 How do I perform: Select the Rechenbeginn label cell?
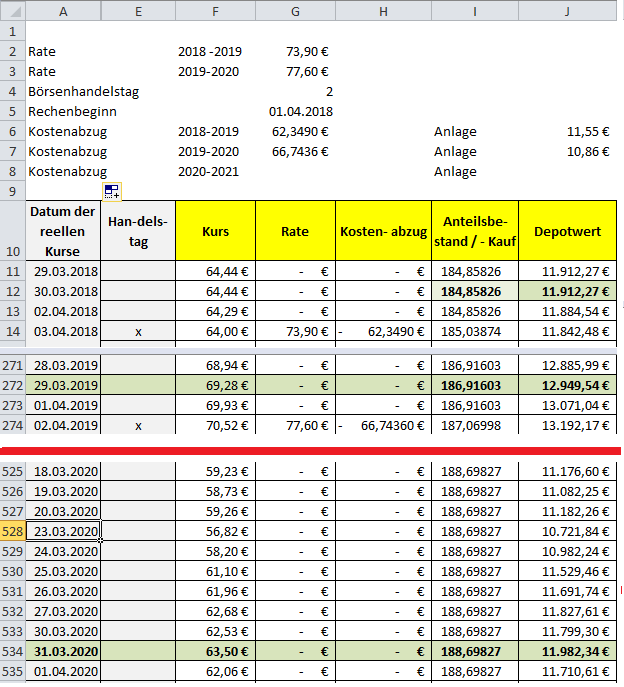point(73,112)
